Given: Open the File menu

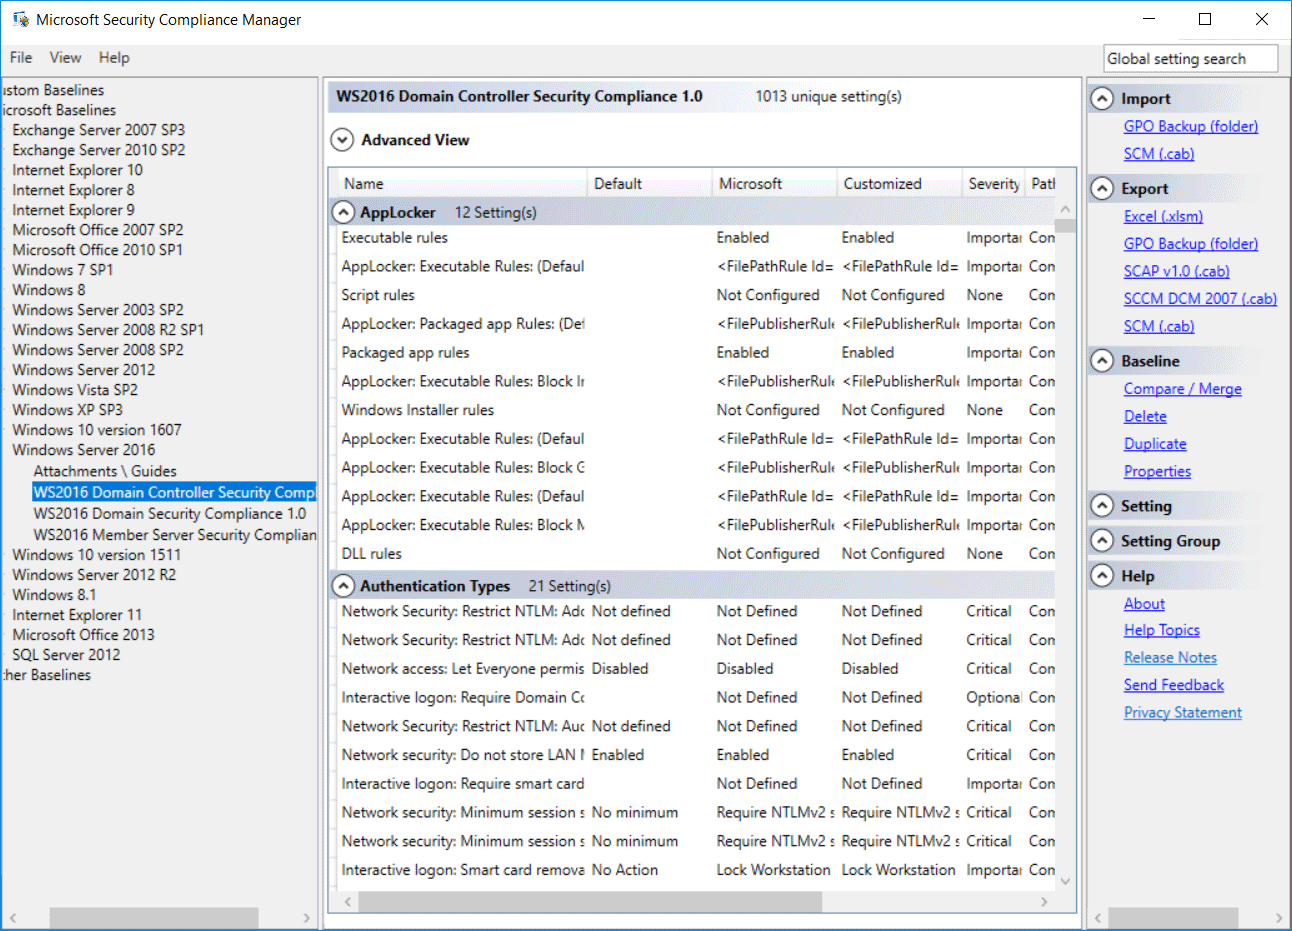Looking at the screenshot, I should point(21,58).
